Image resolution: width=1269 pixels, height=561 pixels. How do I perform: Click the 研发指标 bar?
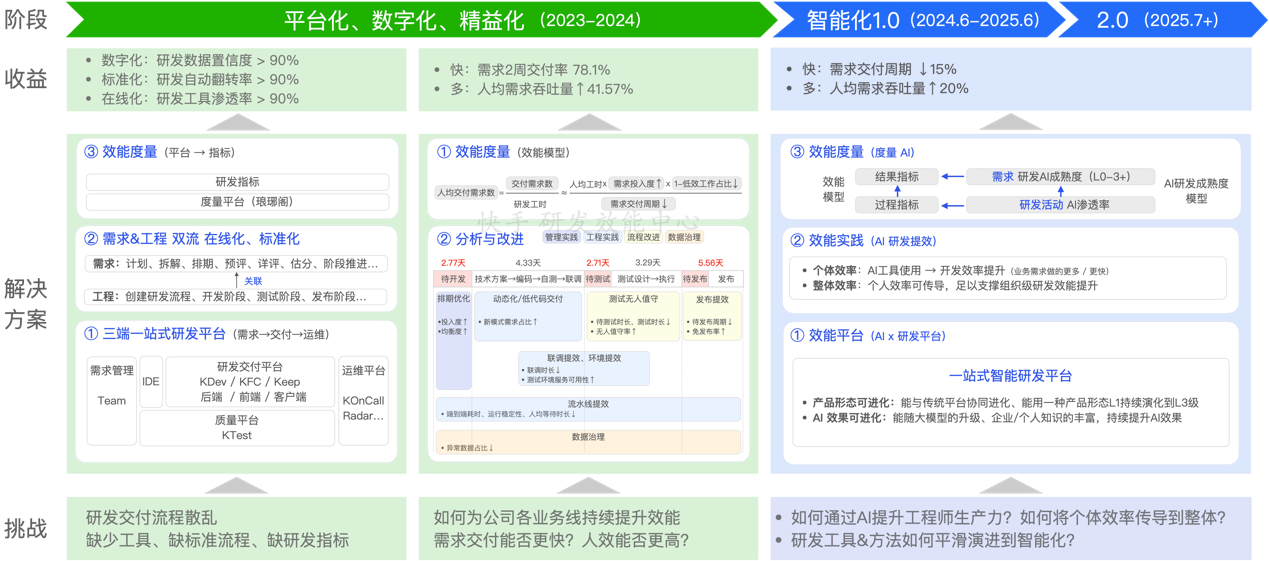(x=237, y=182)
